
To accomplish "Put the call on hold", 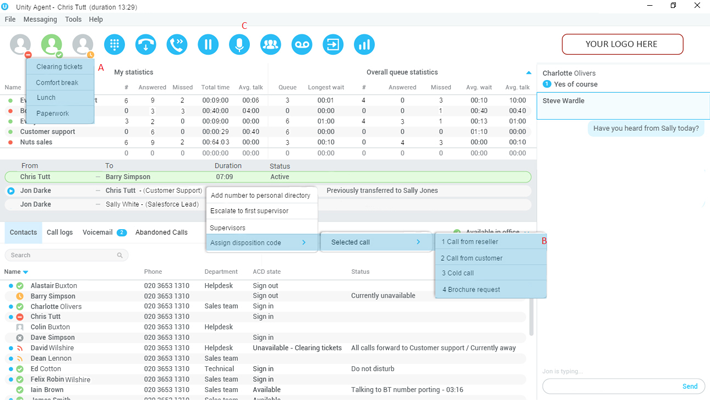I will [x=208, y=44].
